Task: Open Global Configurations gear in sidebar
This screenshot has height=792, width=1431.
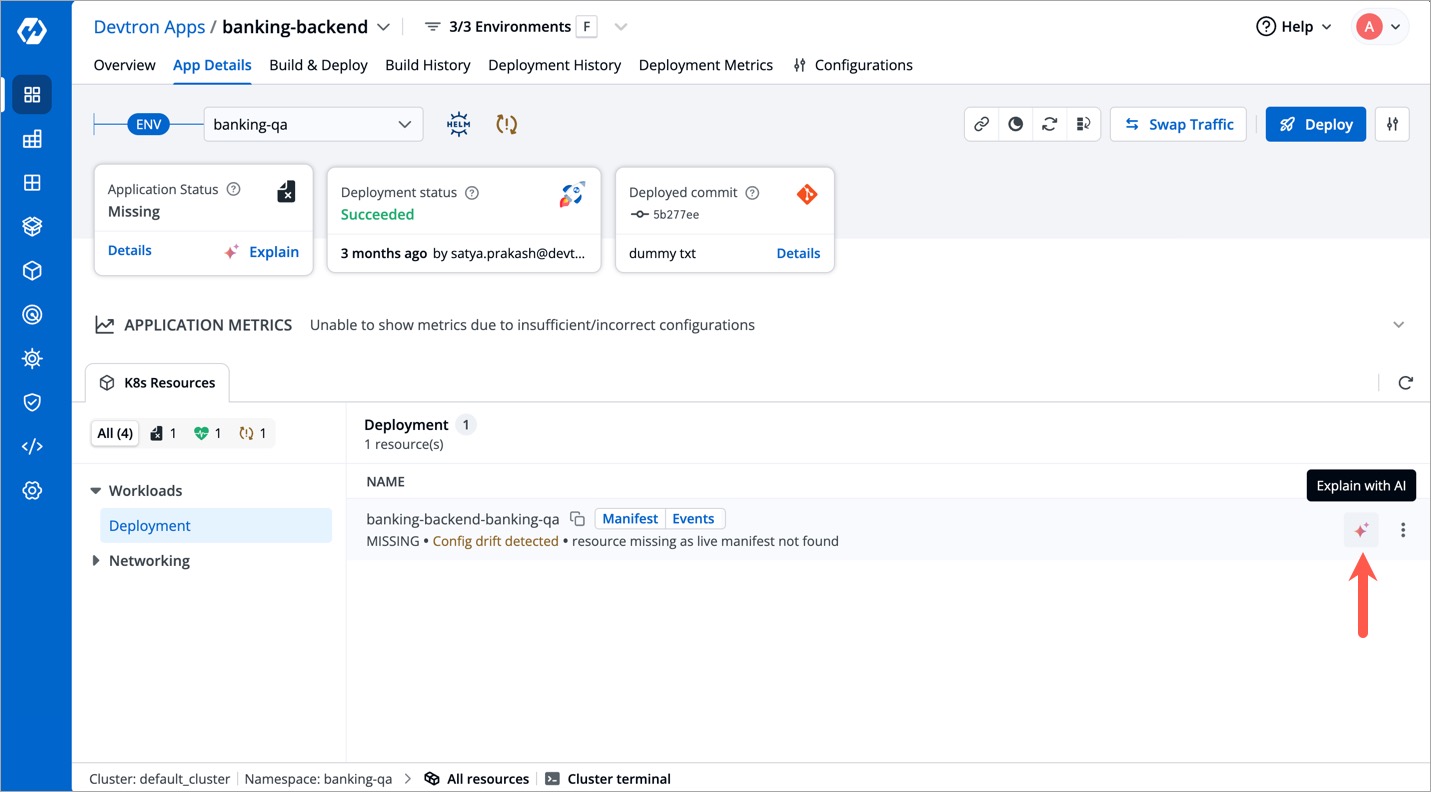Action: 32,490
